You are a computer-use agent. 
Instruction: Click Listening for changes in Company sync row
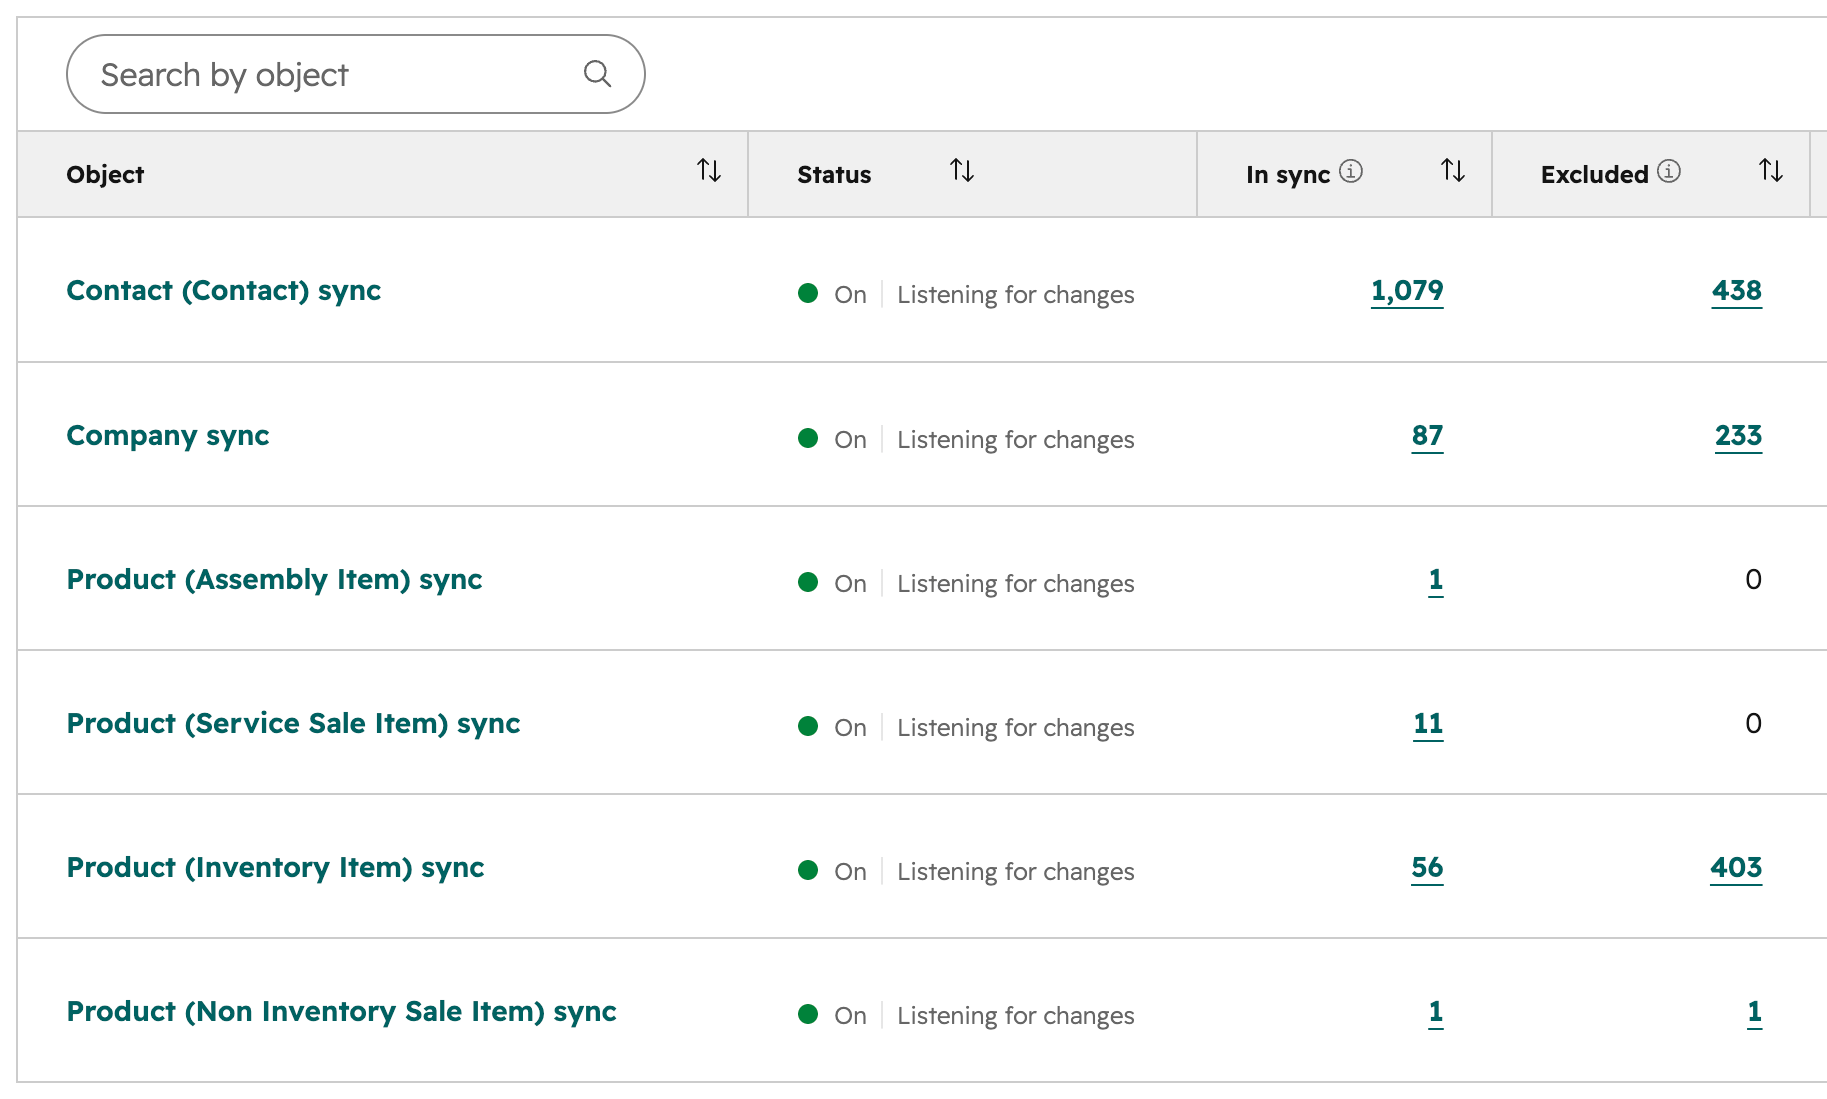(1016, 440)
